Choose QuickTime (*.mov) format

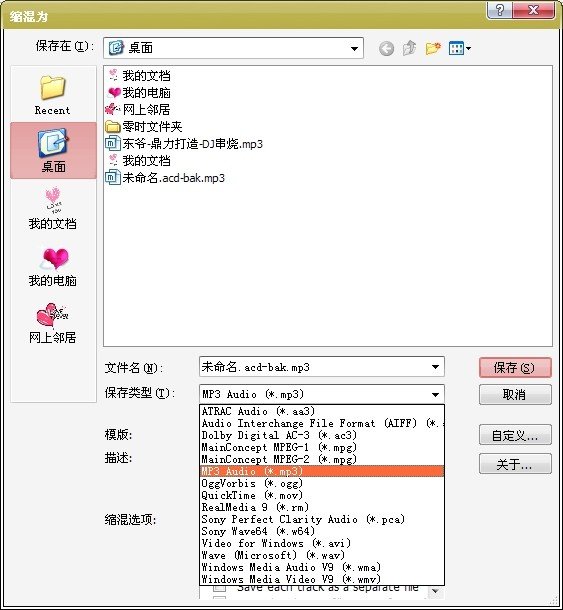click(x=322, y=495)
